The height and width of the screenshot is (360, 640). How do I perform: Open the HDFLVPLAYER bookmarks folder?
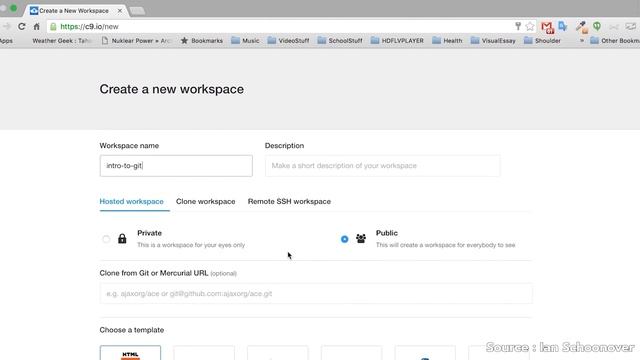397,40
